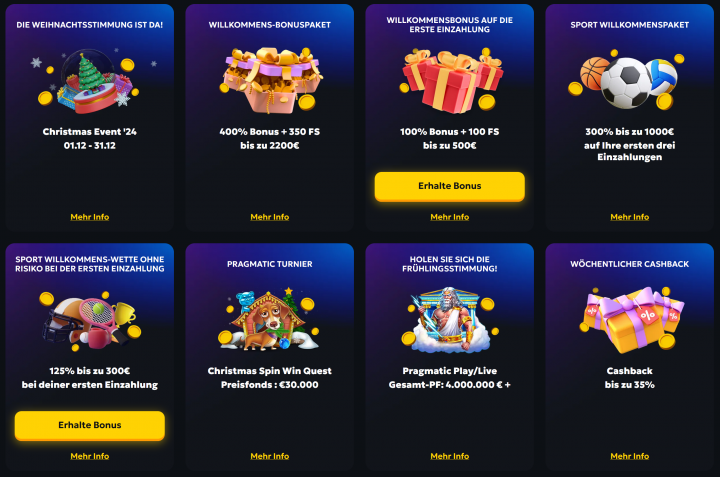Click the Christmas tree snow globe image
Image resolution: width=720 pixels, height=477 pixels.
90,81
